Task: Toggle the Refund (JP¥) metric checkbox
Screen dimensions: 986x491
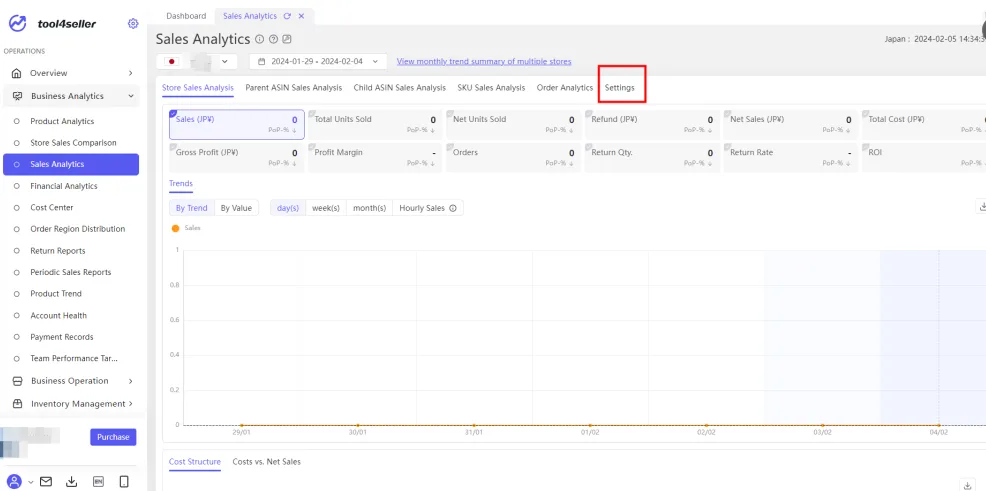Action: click(588, 114)
